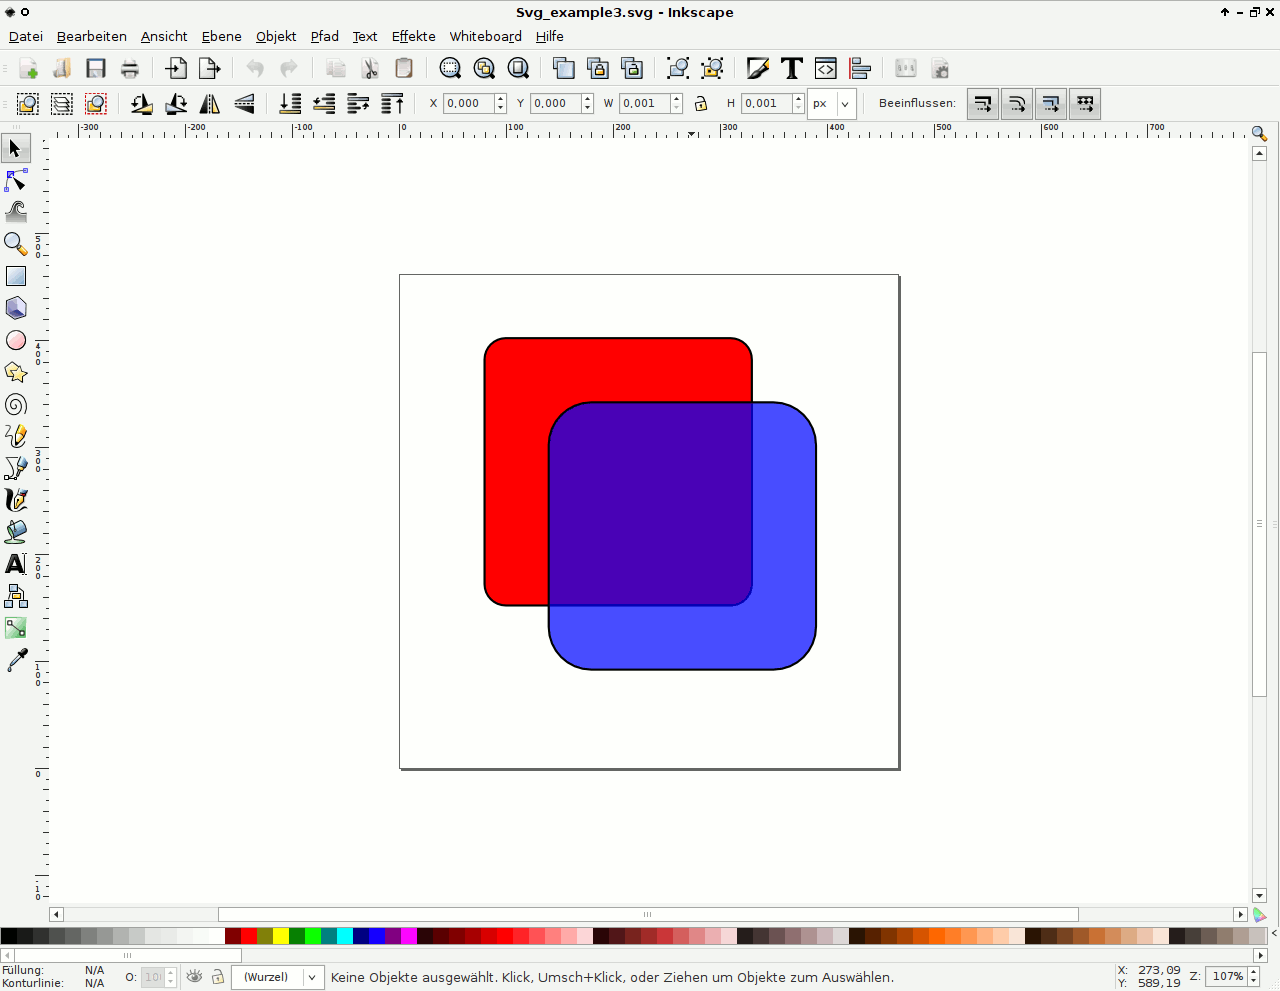Open Text and Font dialog icon
This screenshot has height=991, width=1280.
click(792, 68)
